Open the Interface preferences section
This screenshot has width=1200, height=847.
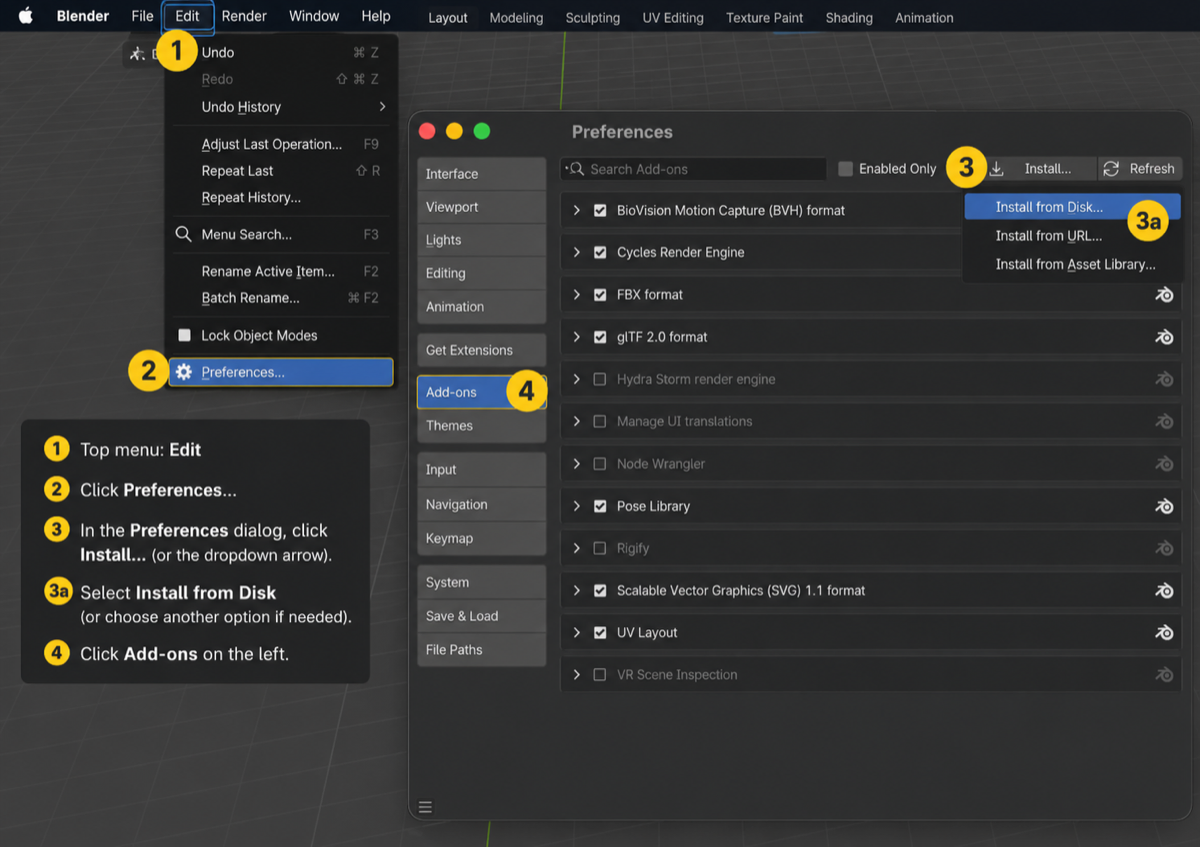pos(481,174)
